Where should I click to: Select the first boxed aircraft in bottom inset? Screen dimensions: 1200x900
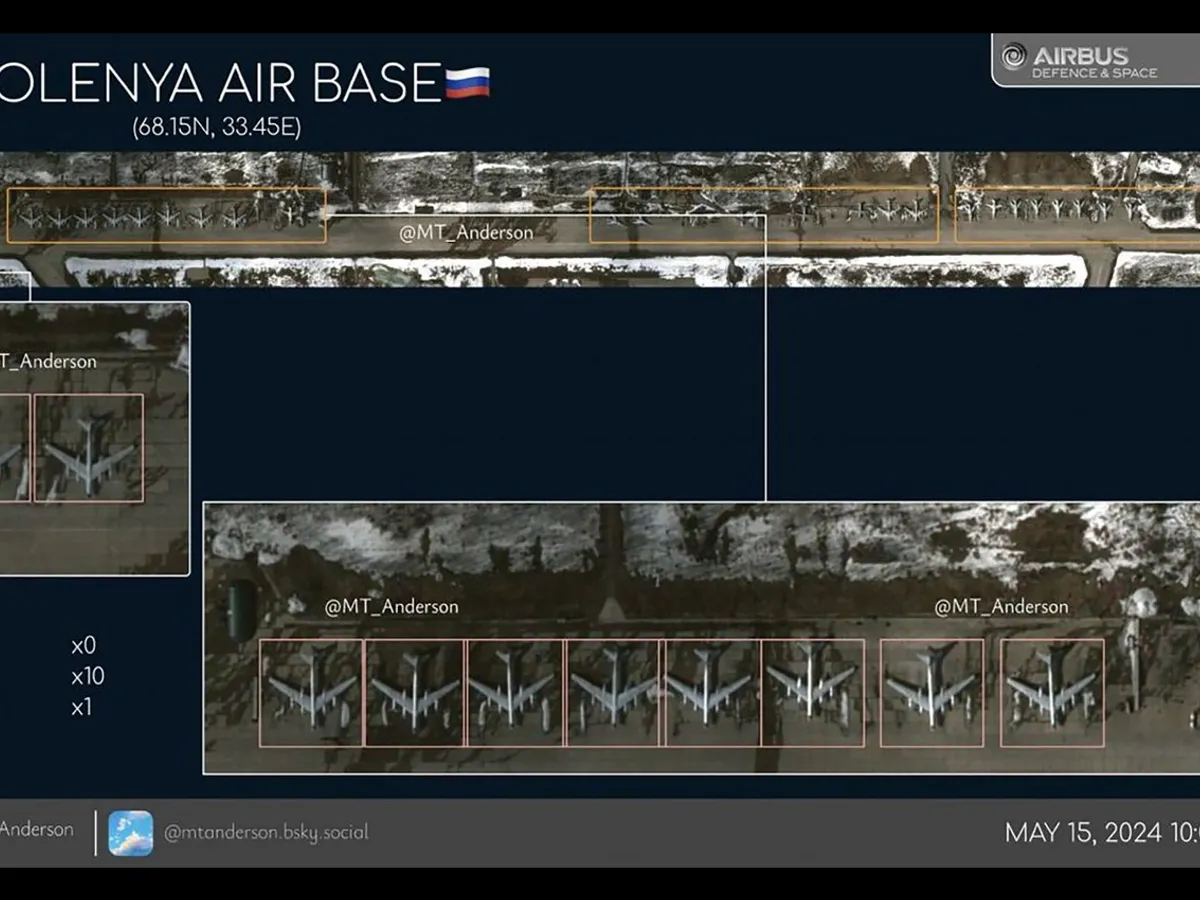click(x=311, y=693)
